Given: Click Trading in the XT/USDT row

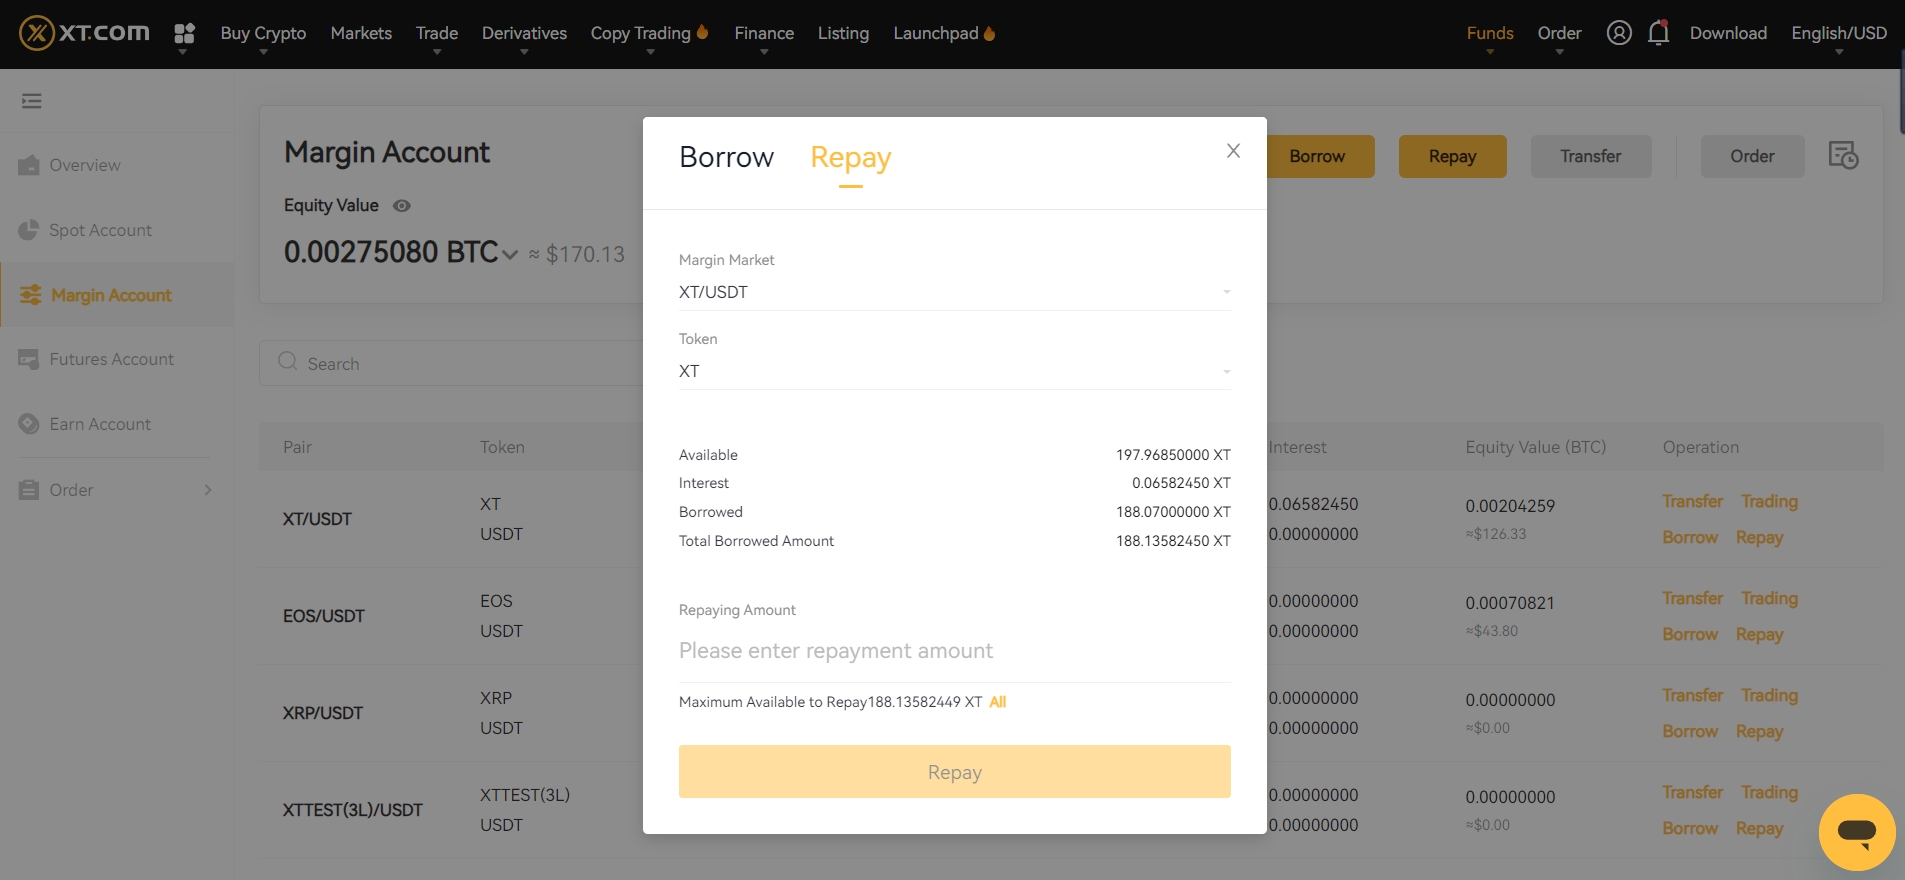Looking at the screenshot, I should pos(1769,501).
